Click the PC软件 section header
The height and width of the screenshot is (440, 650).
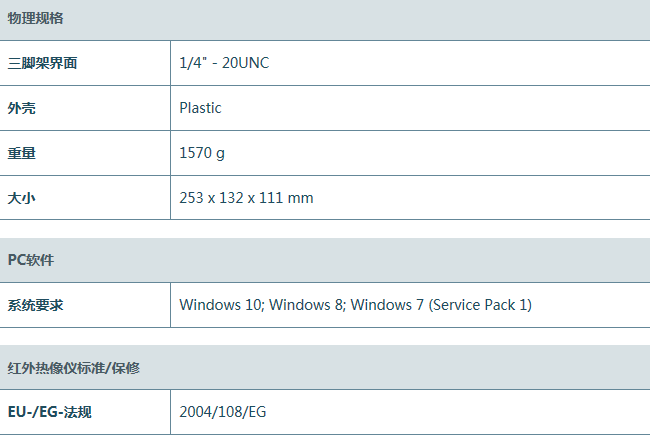click(x=31, y=260)
